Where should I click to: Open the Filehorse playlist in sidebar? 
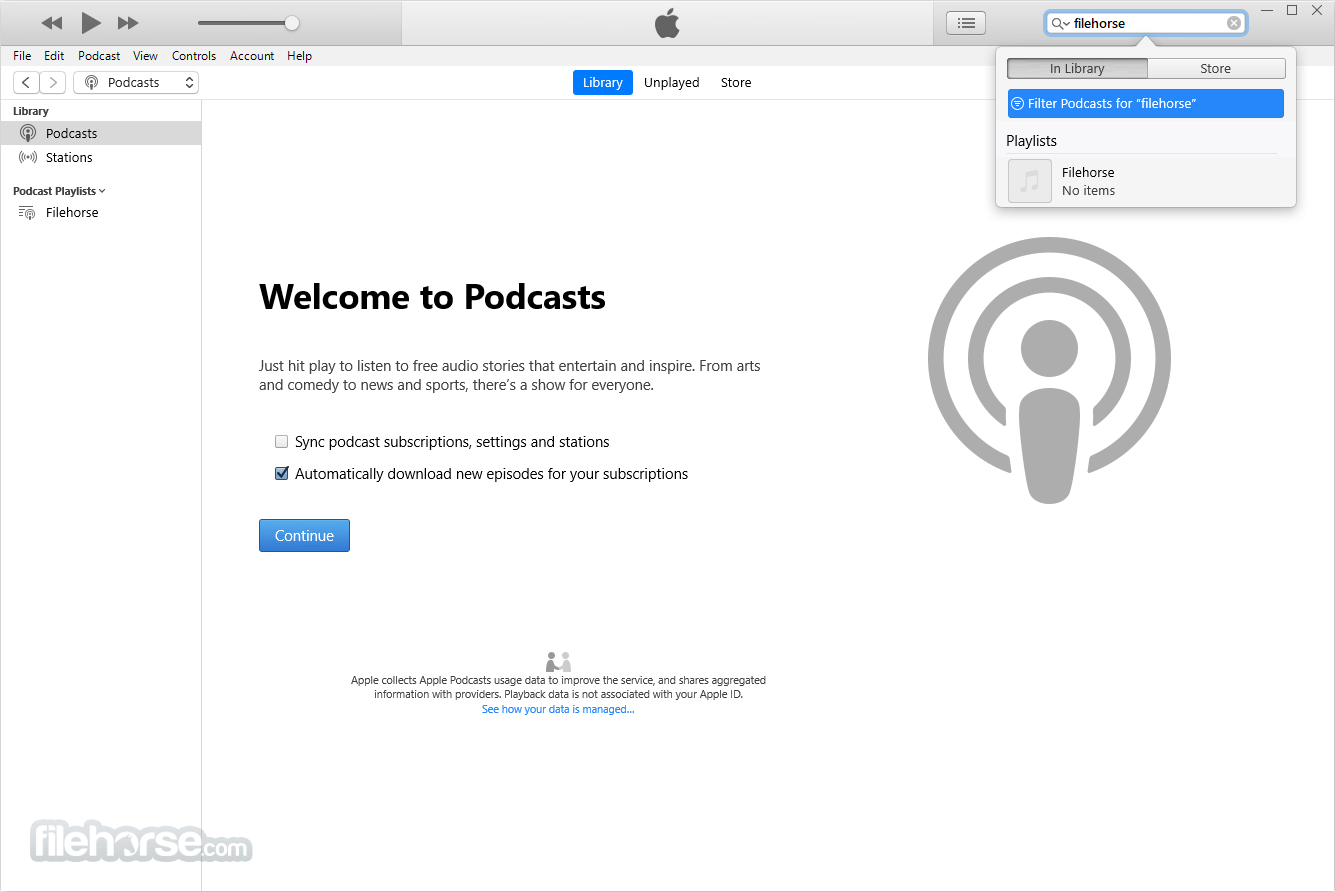(x=101, y=212)
